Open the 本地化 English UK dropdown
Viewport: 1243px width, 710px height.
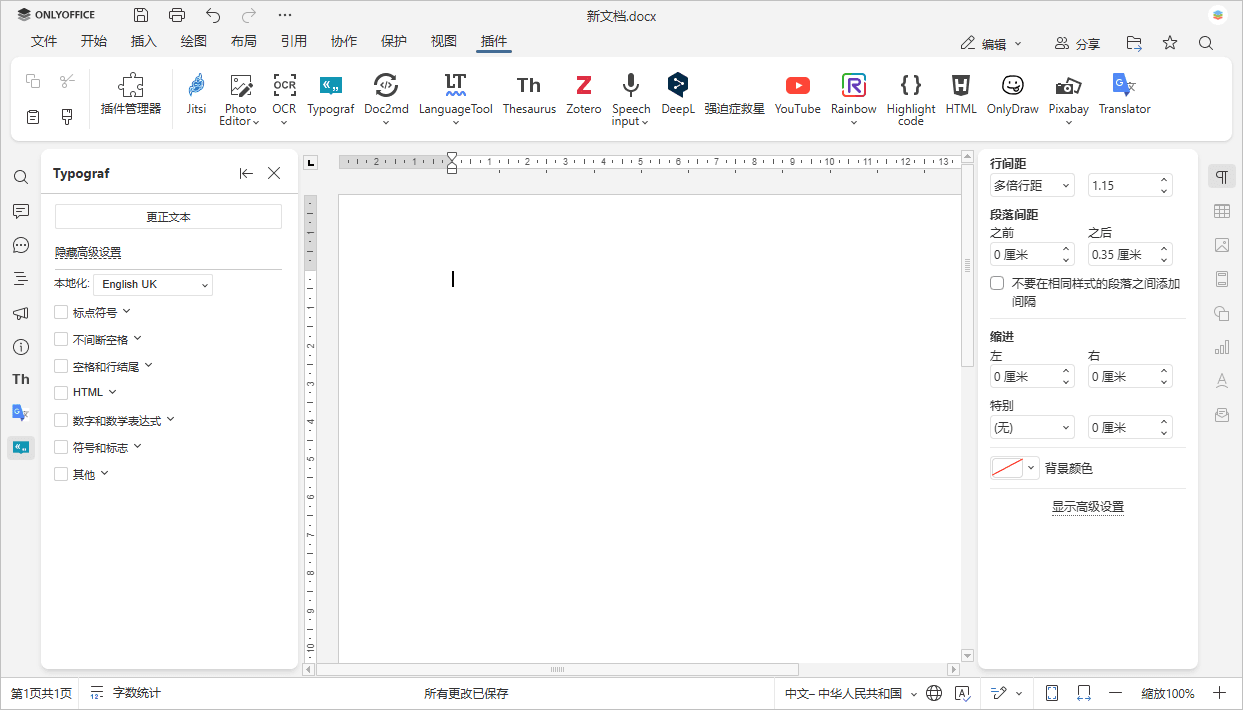tap(154, 285)
